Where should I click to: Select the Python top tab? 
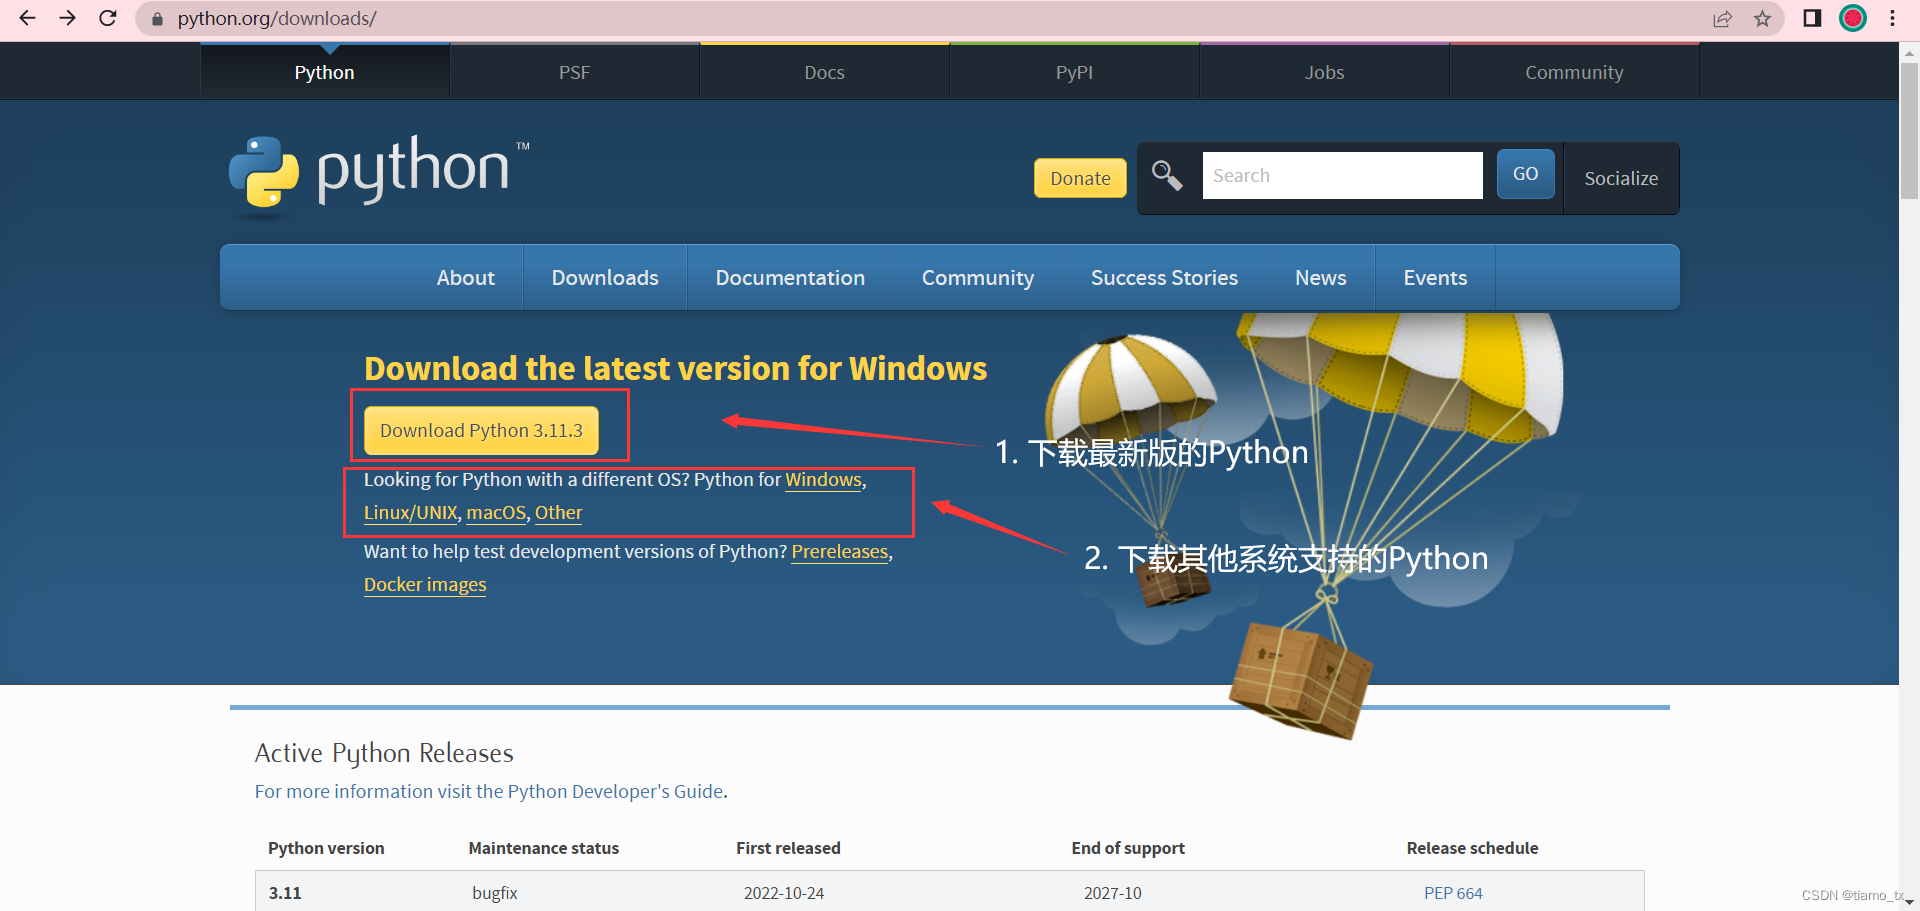point(325,72)
